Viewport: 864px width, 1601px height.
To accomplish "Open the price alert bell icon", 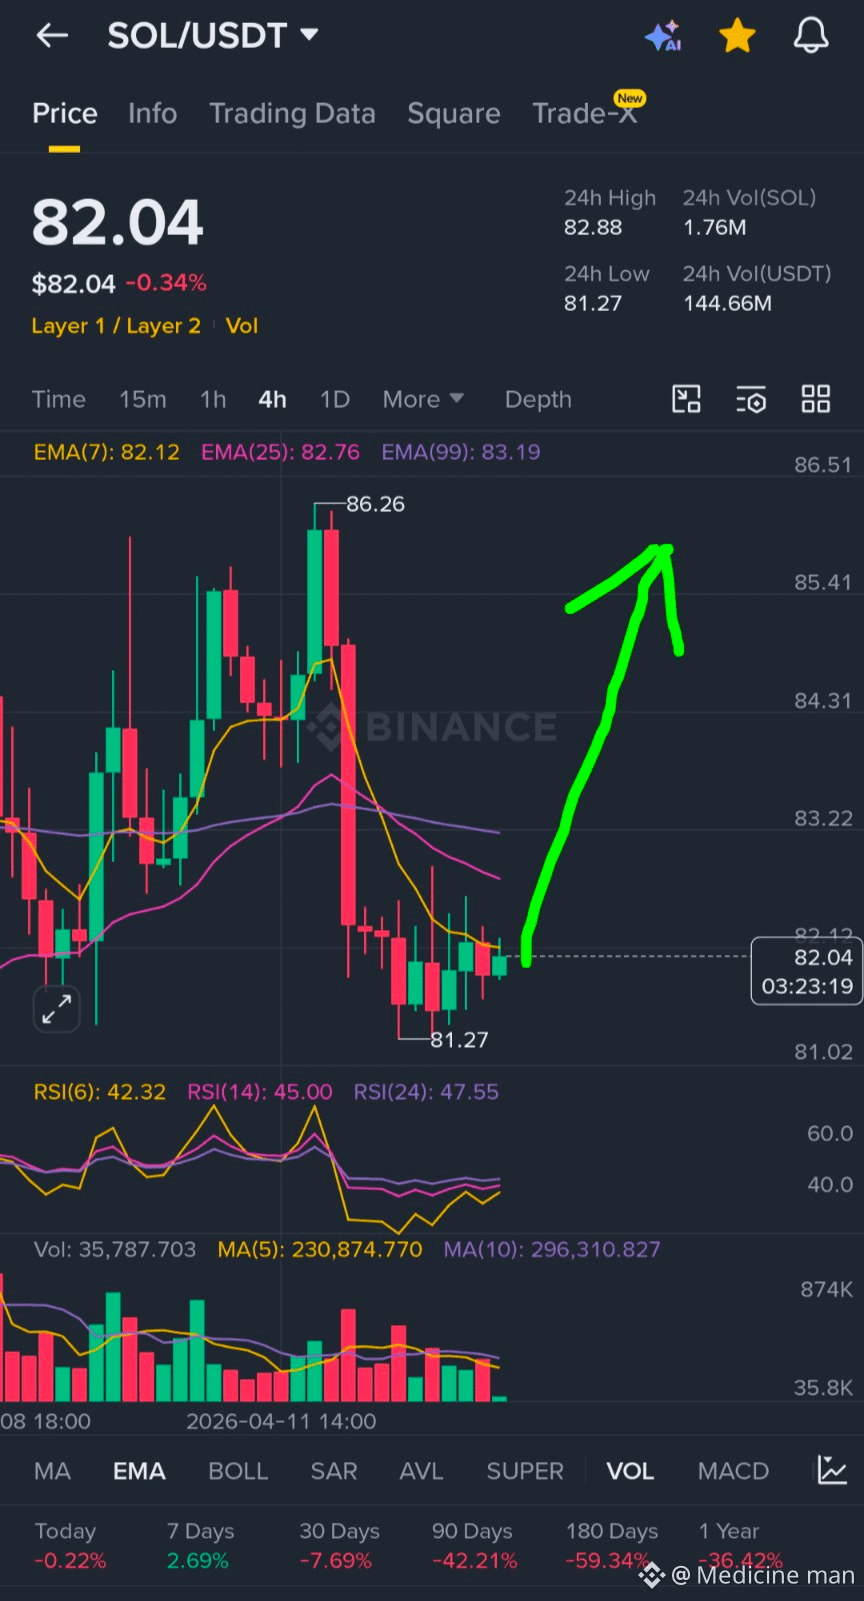I will click(811, 35).
